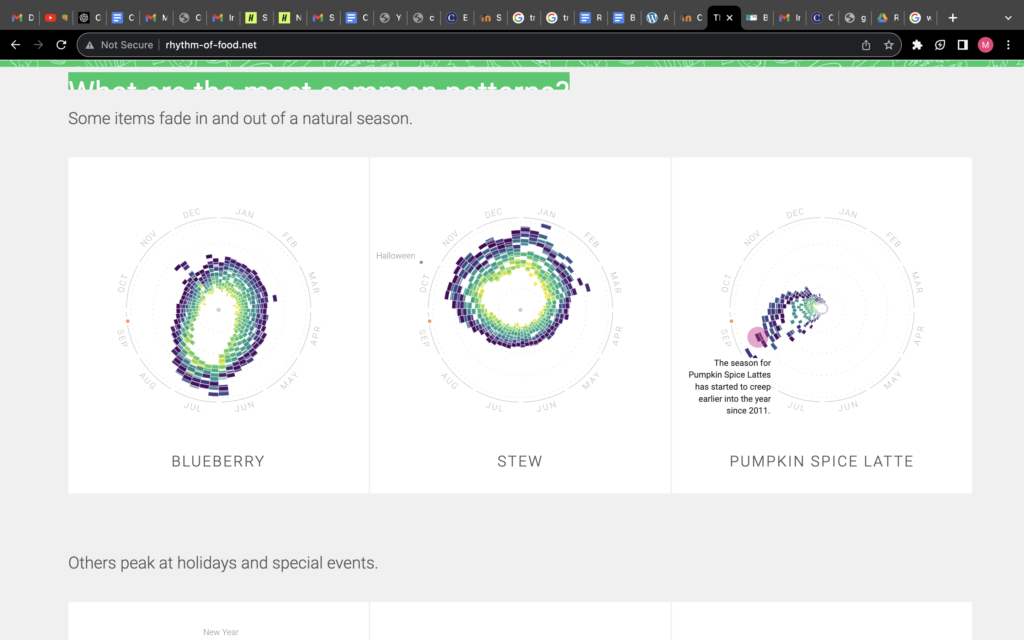Click 'Others peak at holidays' text

point(223,563)
